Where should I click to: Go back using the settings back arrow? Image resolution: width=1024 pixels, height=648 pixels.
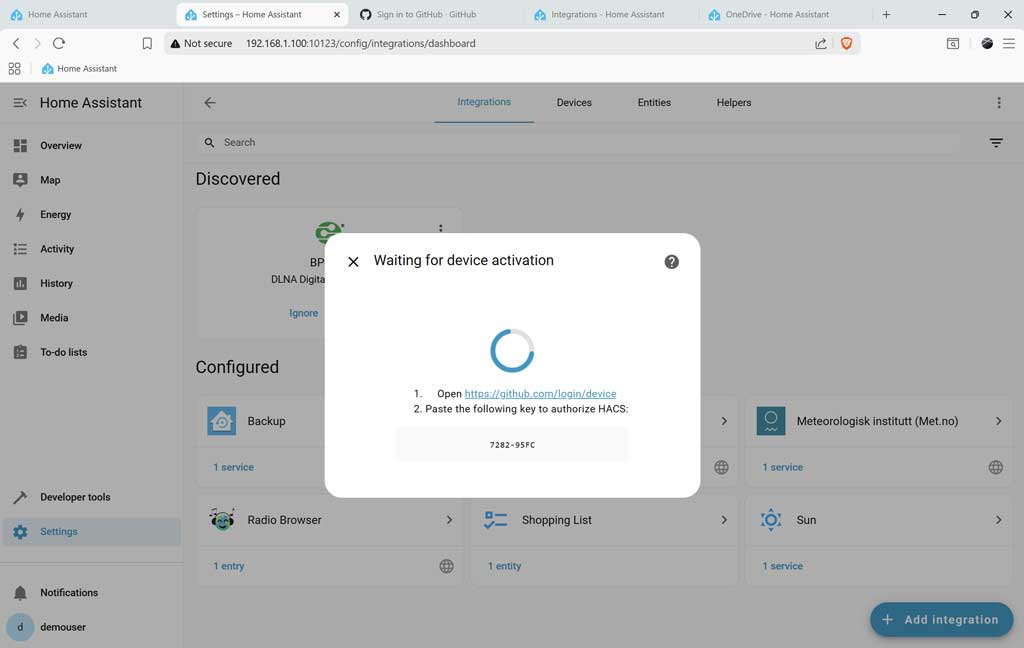[210, 103]
